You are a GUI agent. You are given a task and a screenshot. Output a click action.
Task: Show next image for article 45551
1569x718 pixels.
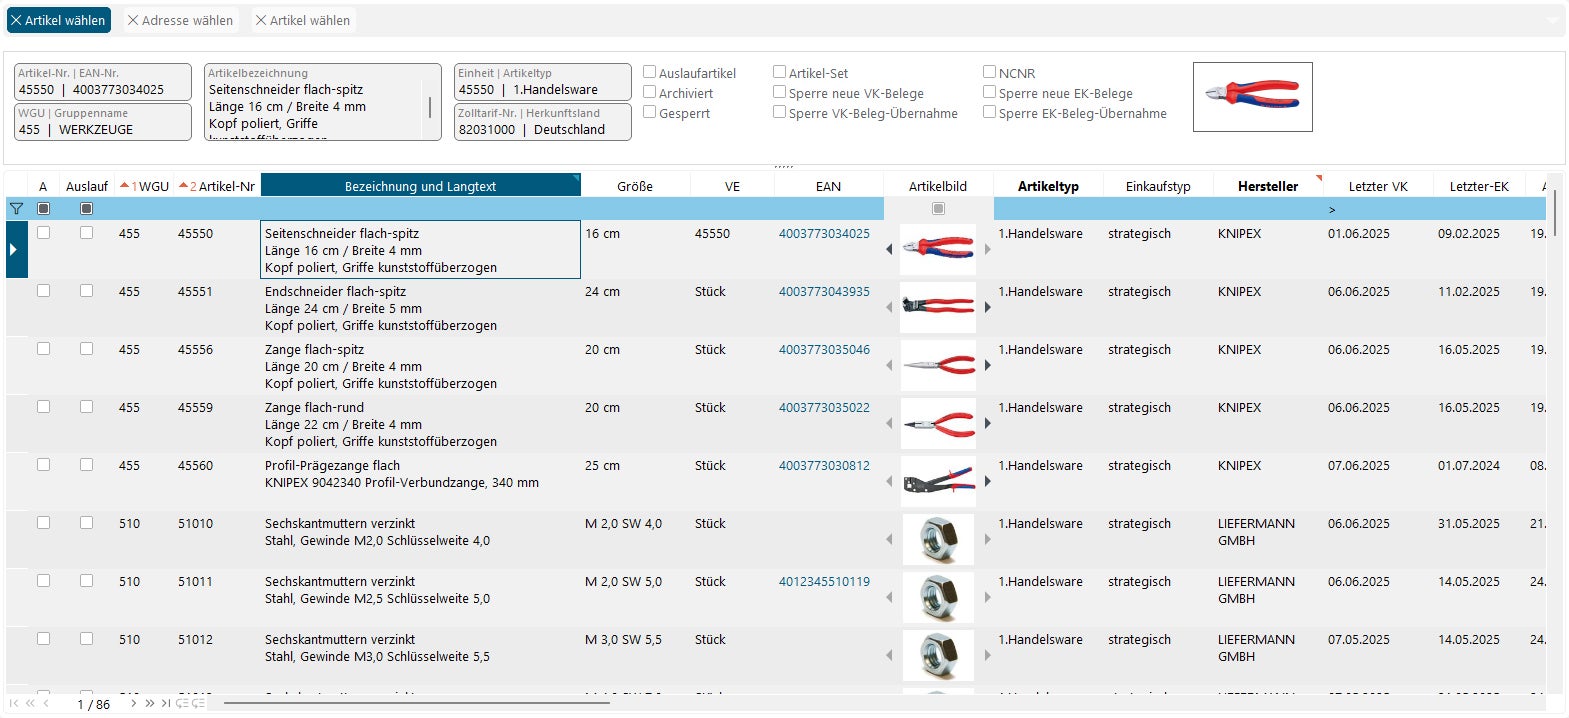(x=987, y=307)
